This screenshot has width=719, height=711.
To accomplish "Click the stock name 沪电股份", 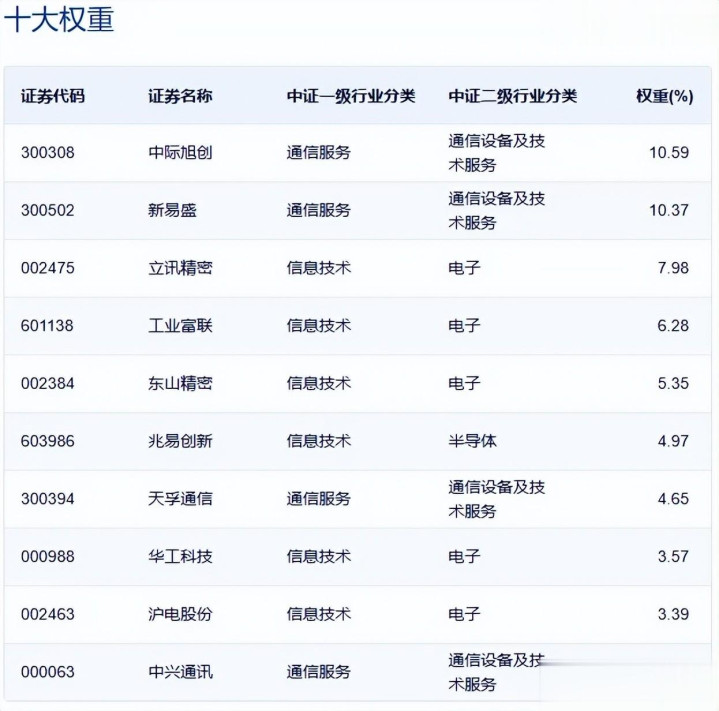I will tap(180, 614).
